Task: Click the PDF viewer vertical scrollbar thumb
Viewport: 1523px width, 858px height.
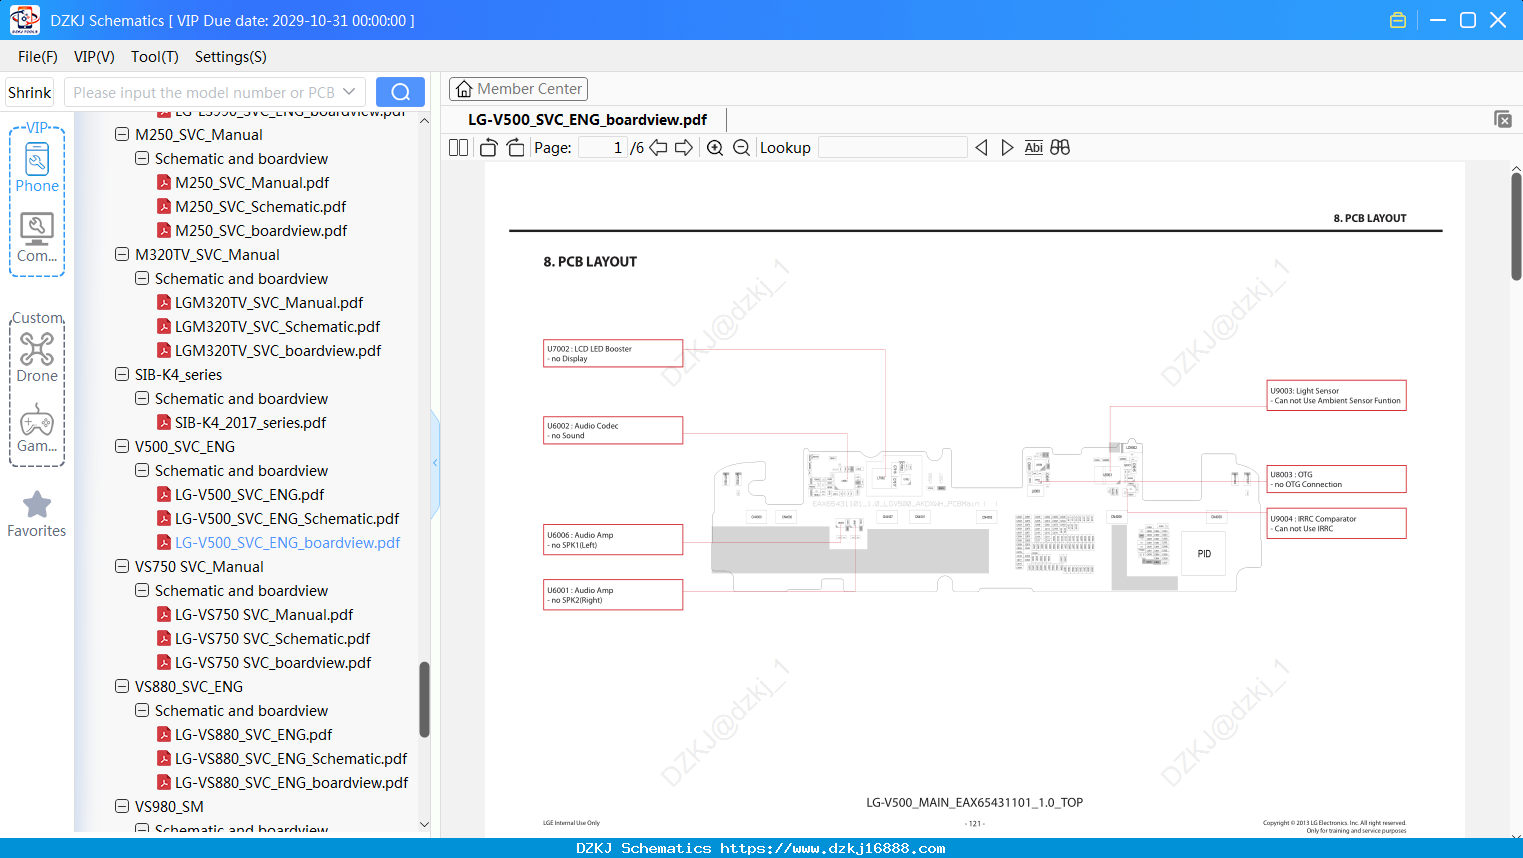Action: point(1516,227)
